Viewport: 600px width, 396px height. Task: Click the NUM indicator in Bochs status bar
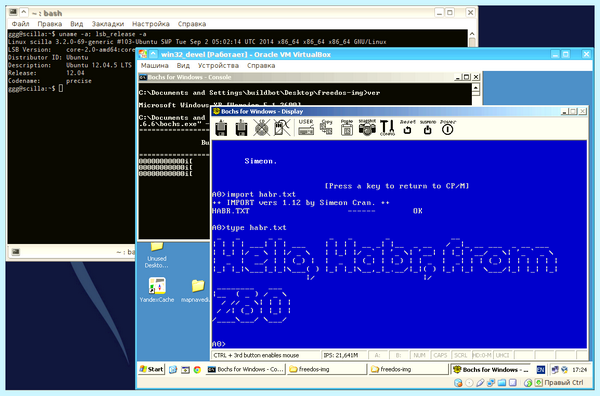coord(419,355)
